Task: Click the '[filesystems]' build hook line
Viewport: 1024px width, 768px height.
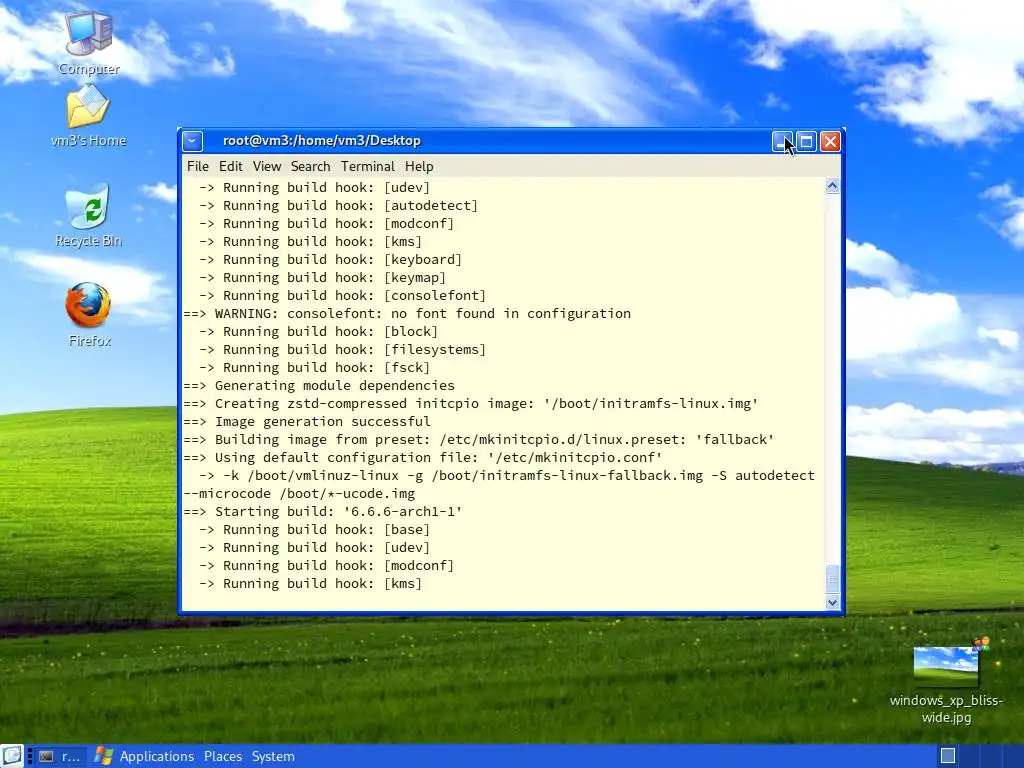Action: [342, 349]
